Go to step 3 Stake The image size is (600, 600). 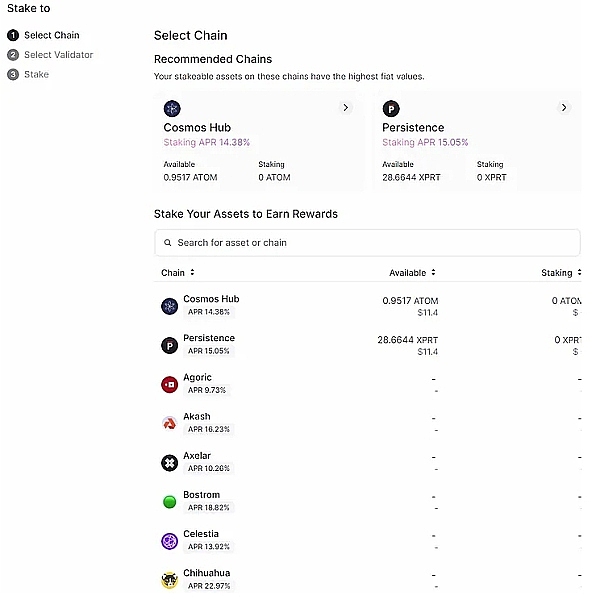click(x=36, y=74)
